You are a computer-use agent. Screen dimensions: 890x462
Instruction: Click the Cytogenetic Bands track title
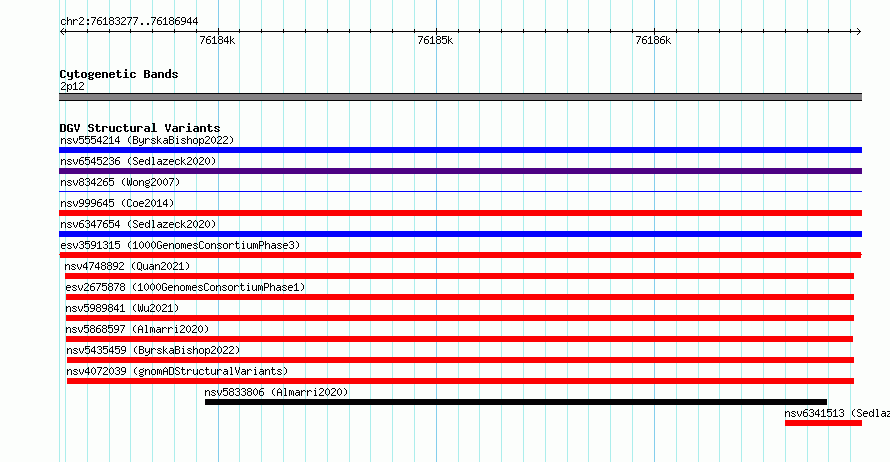[x=119, y=74]
